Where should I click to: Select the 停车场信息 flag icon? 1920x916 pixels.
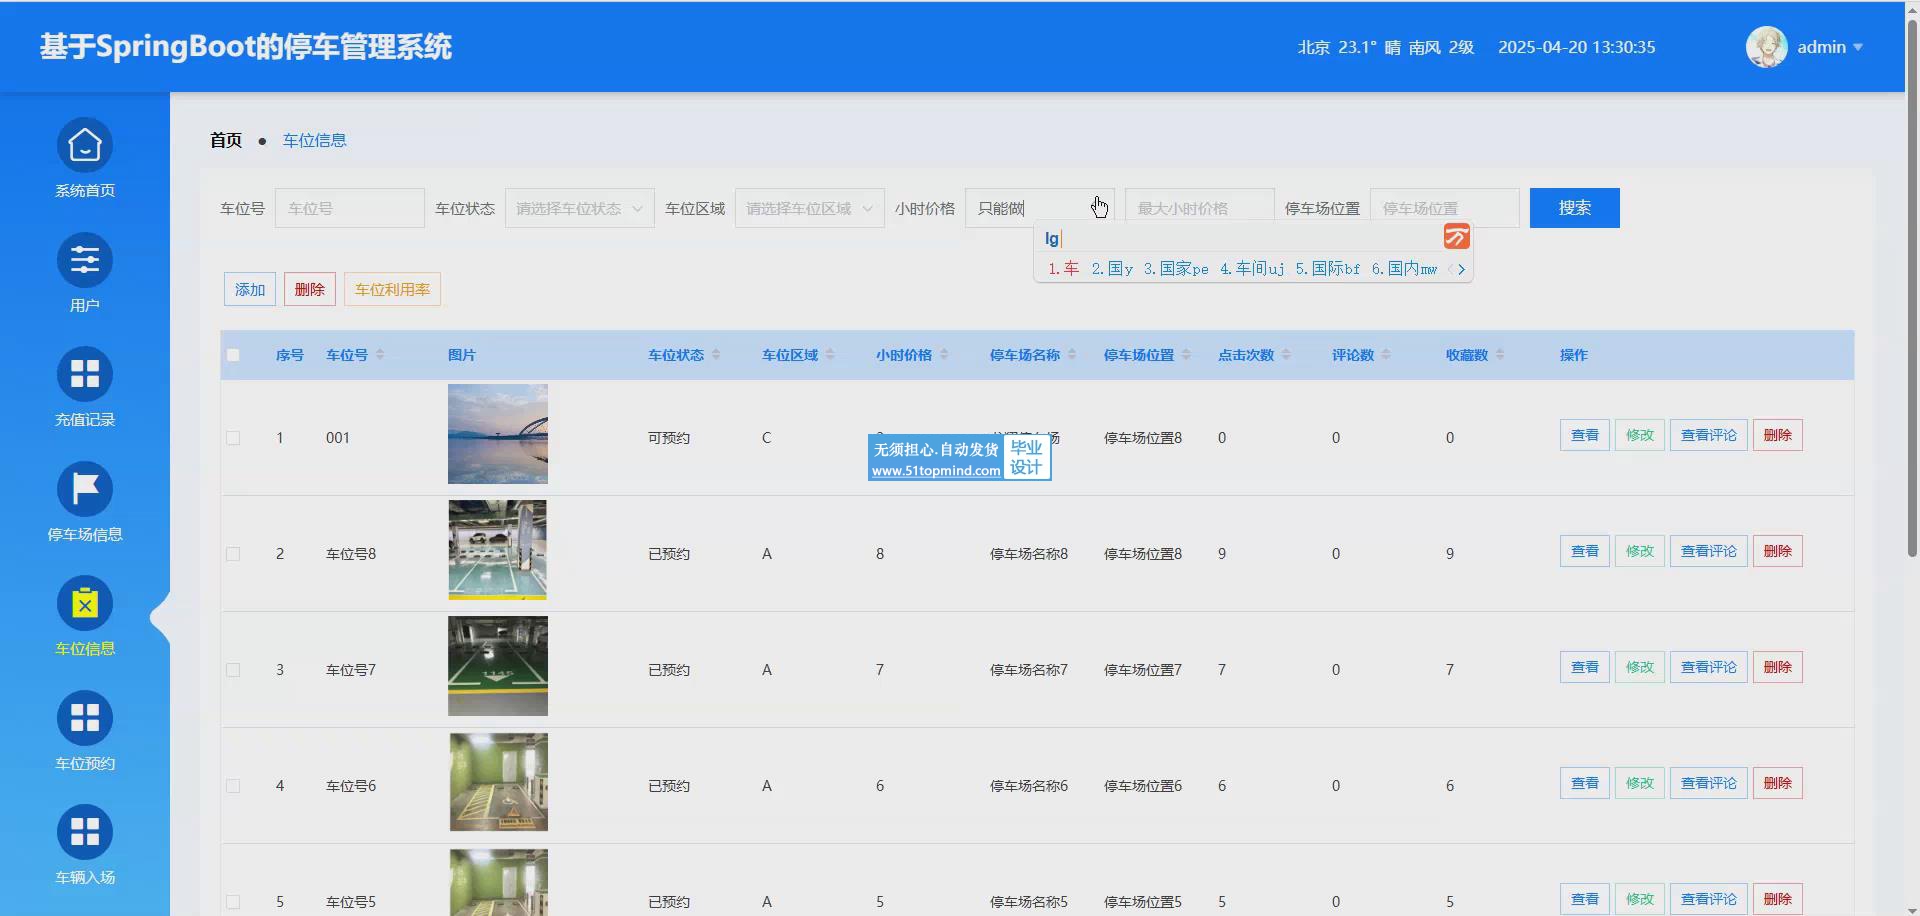point(85,490)
